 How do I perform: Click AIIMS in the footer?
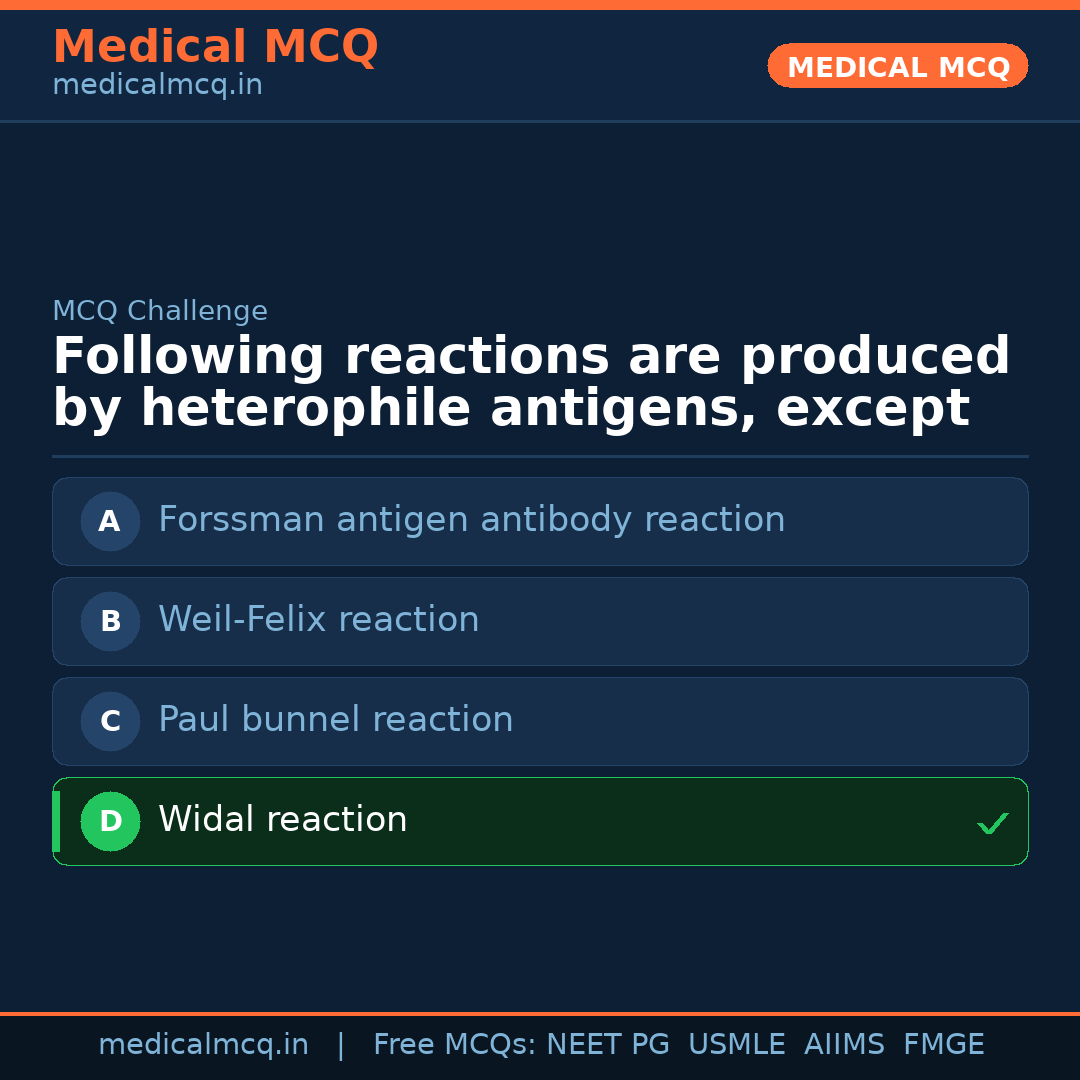click(844, 1045)
